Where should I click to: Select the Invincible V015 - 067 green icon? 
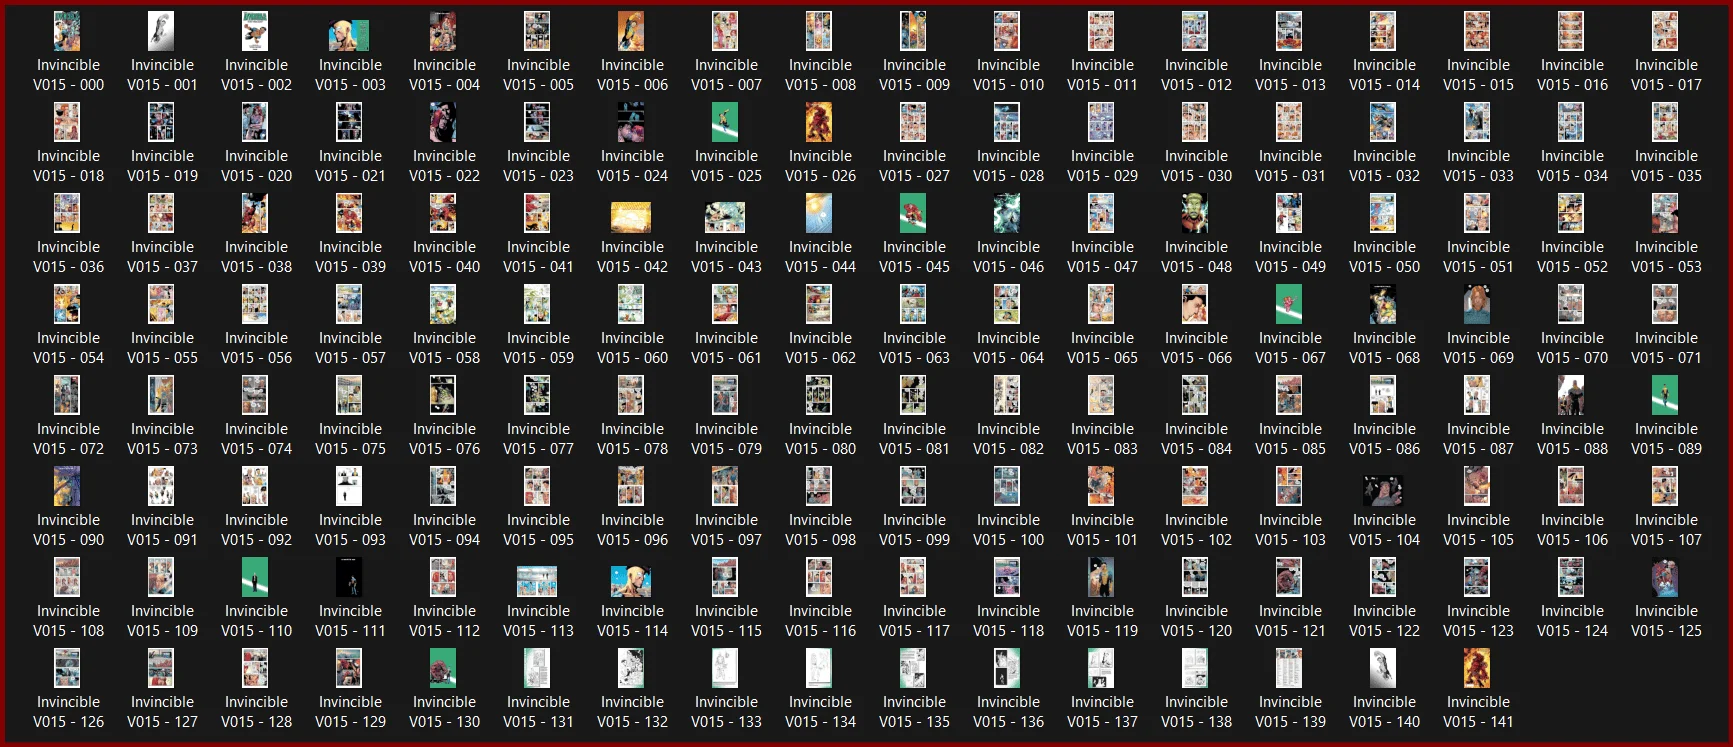tap(1289, 305)
